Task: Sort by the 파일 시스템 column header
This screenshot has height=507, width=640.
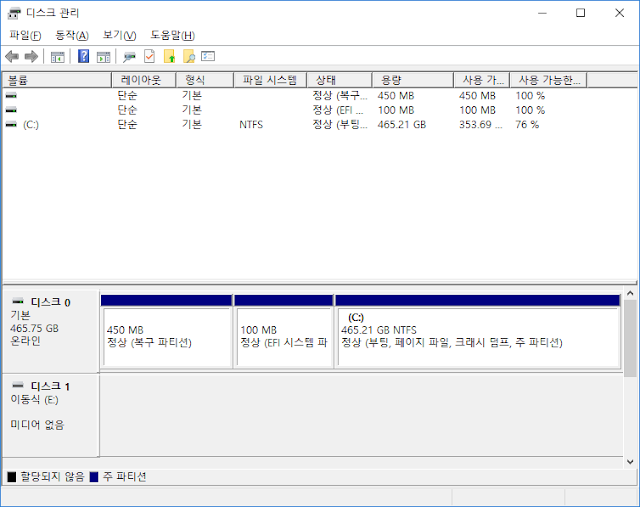Action: pos(270,80)
